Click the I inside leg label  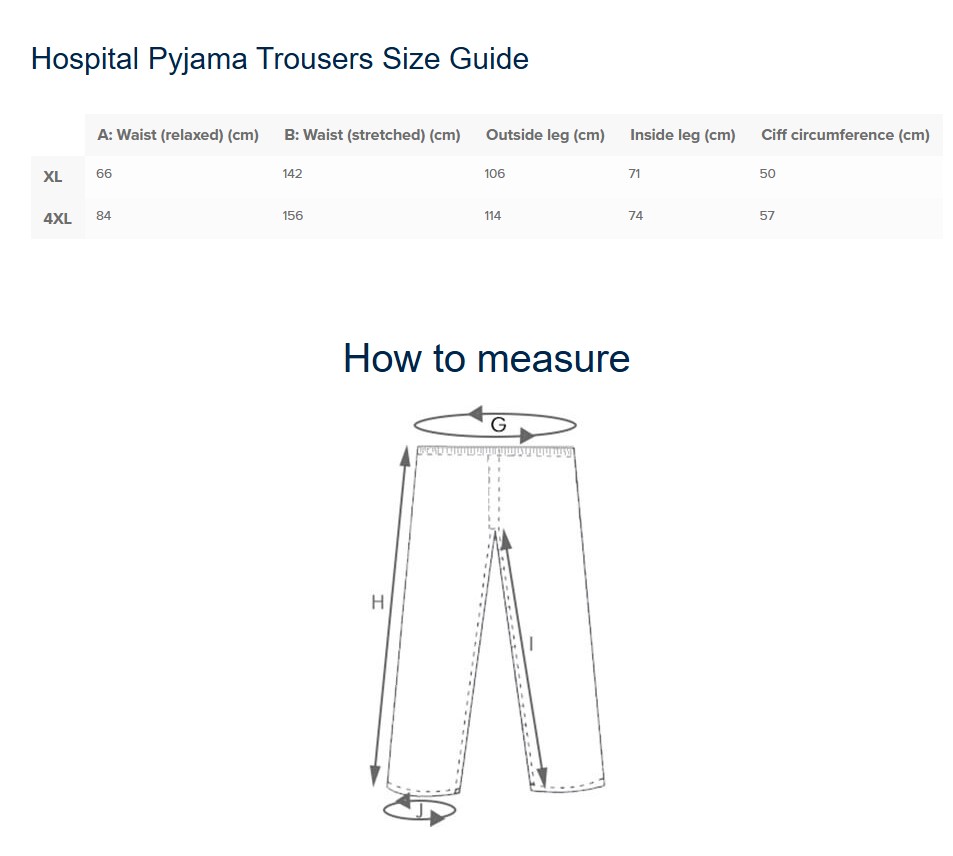click(x=530, y=644)
